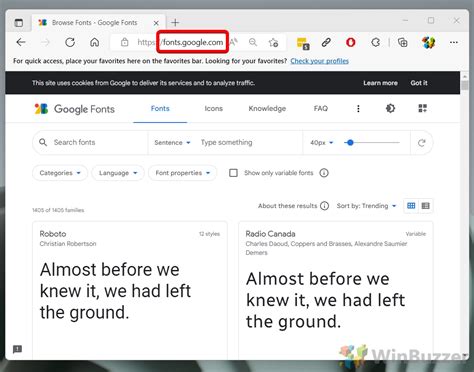
Task: Open the Fonts tab
Action: click(160, 109)
